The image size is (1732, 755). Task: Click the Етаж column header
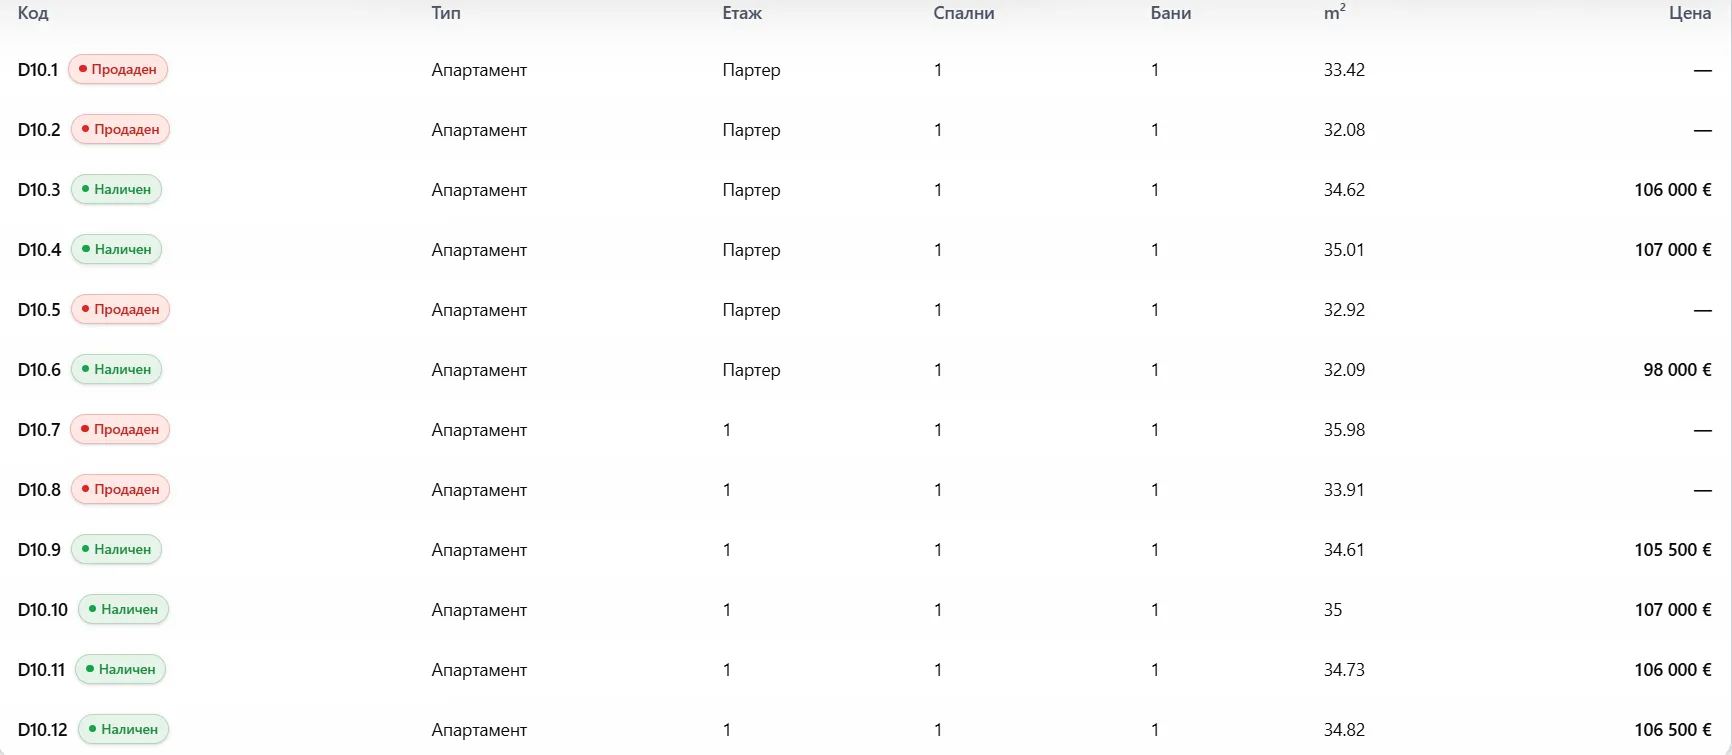742,13
